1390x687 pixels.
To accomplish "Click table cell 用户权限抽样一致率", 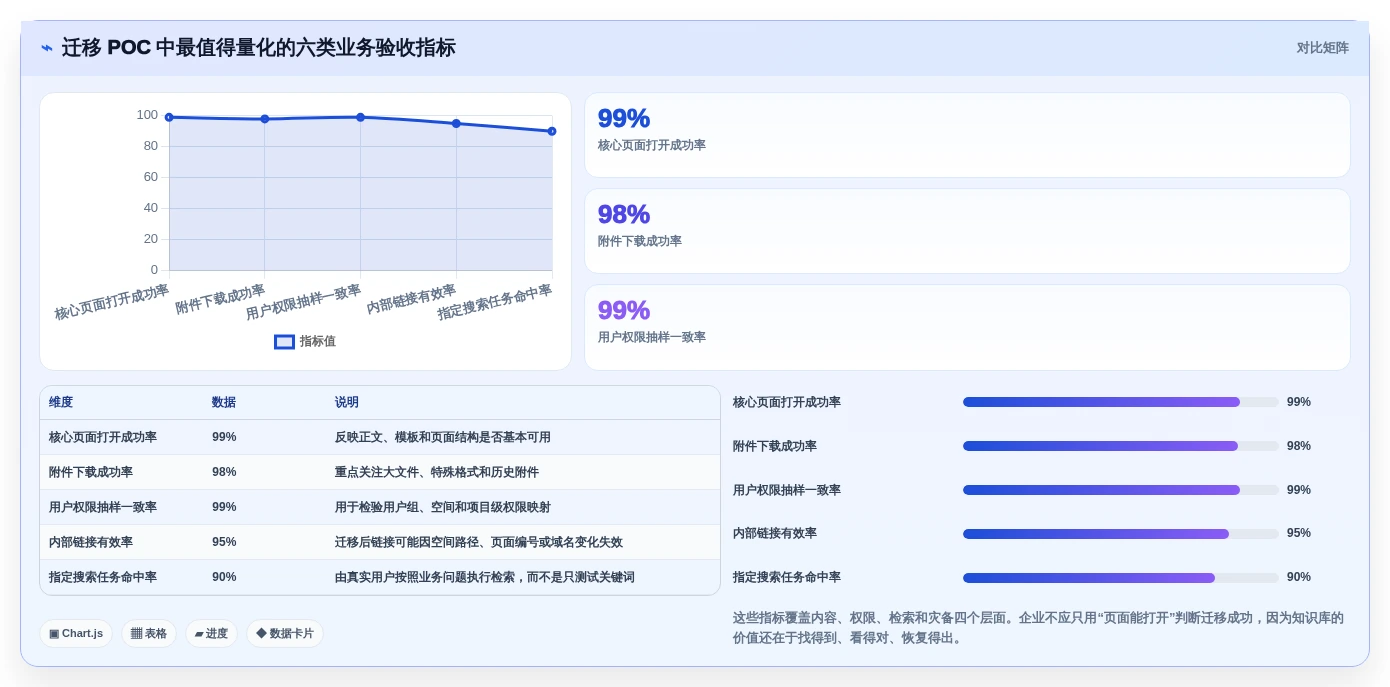I will pyautogui.click(x=103, y=508).
